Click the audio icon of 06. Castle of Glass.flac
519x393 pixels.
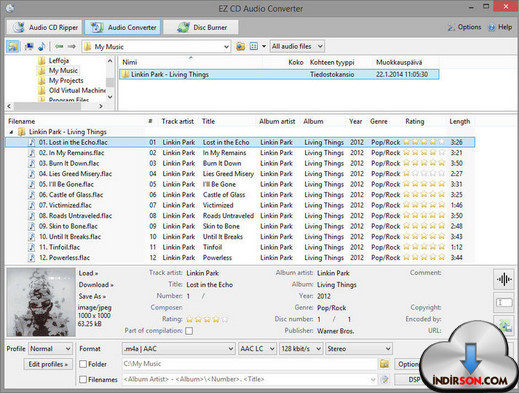coord(32,195)
